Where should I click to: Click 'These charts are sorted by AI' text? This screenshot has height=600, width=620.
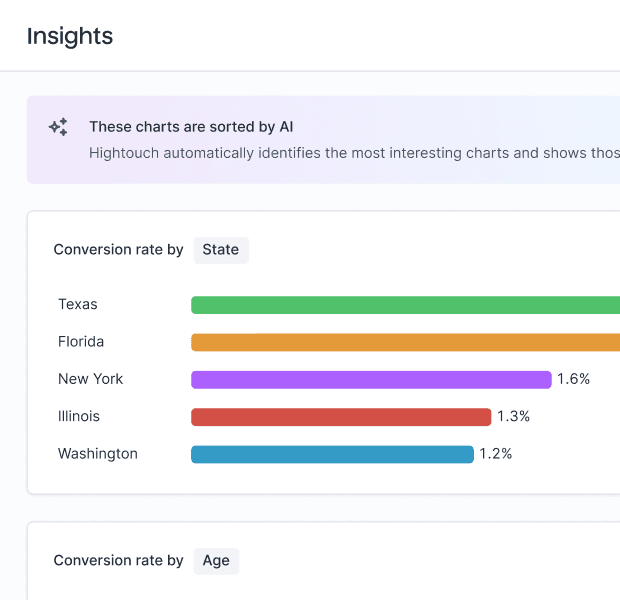pyautogui.click(x=191, y=127)
